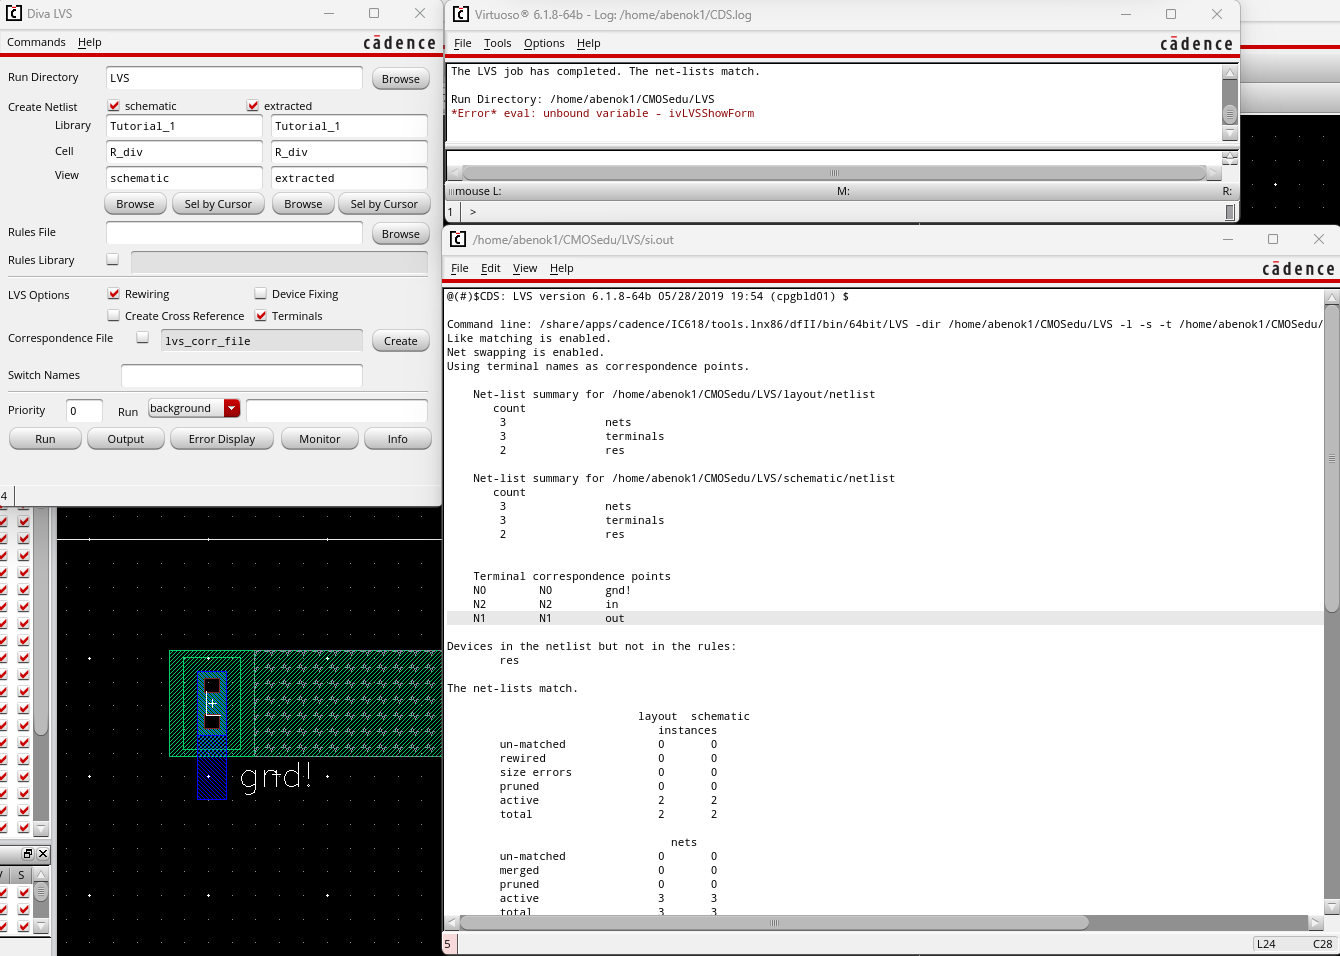Click the si.out window title icon
The height and width of the screenshot is (956, 1340).
[x=458, y=239]
